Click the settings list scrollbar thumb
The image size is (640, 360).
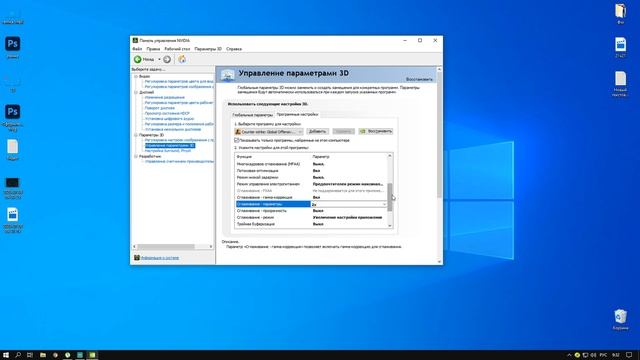point(390,197)
